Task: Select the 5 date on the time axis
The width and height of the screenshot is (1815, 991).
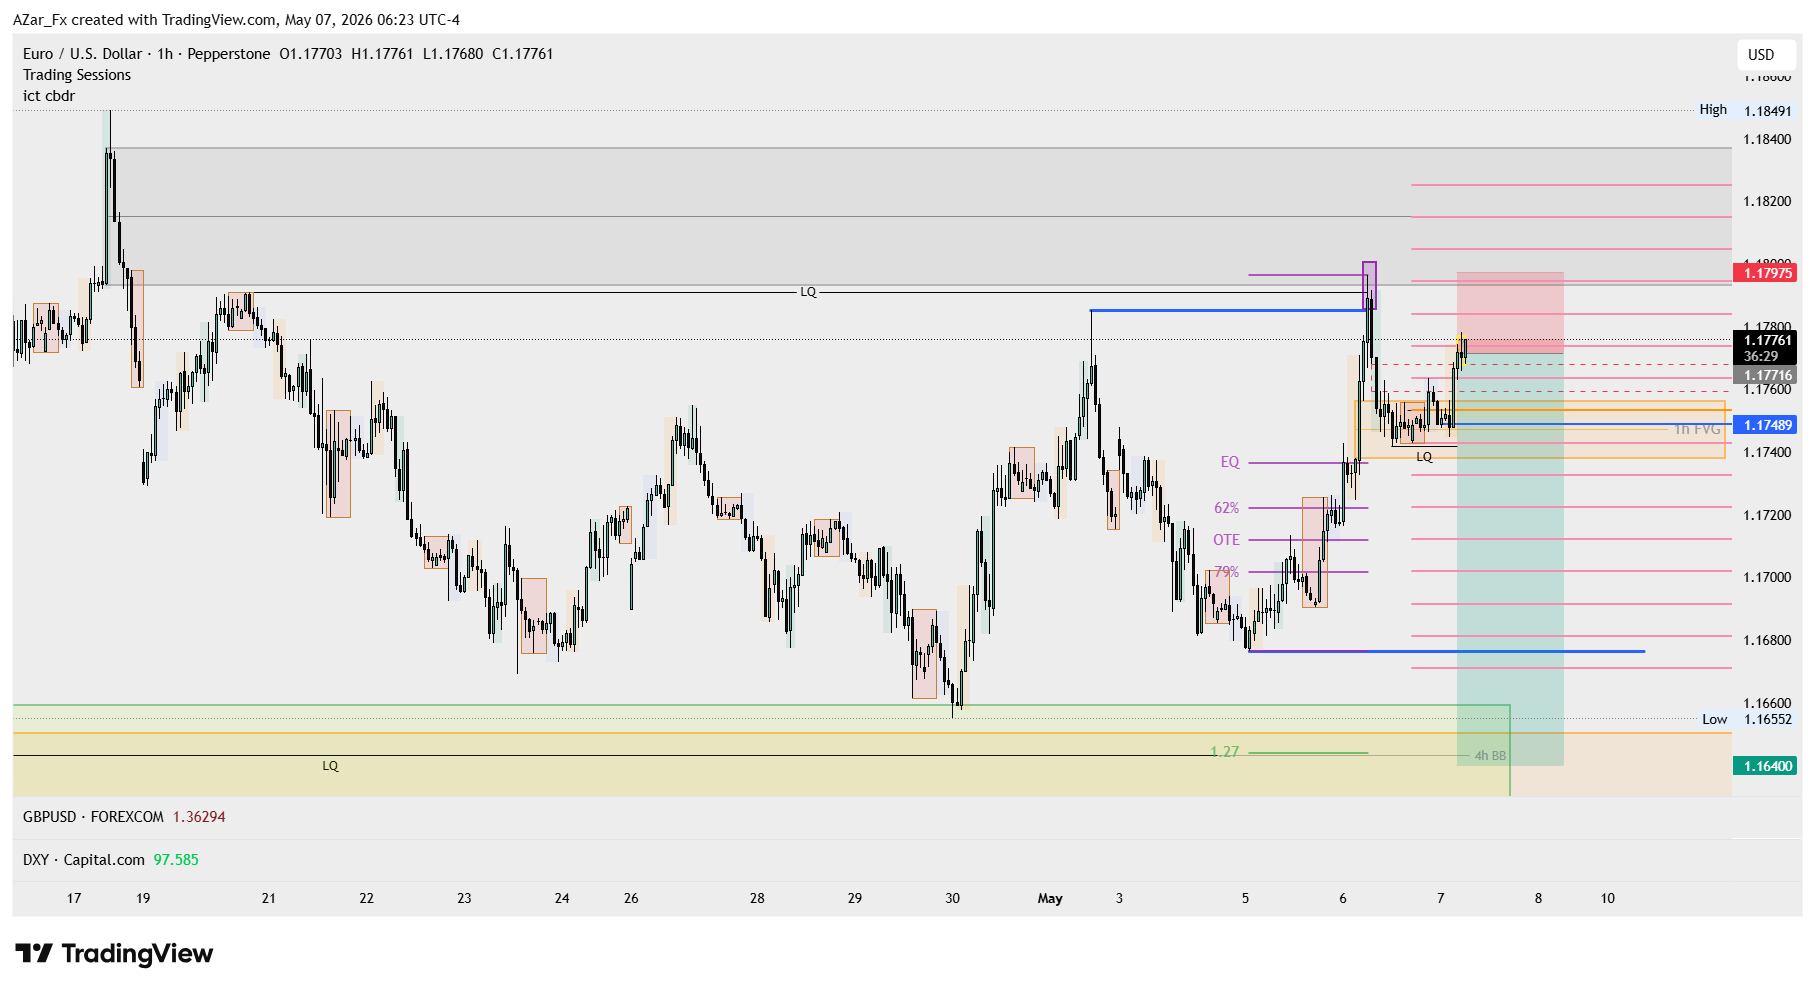Action: [1245, 898]
